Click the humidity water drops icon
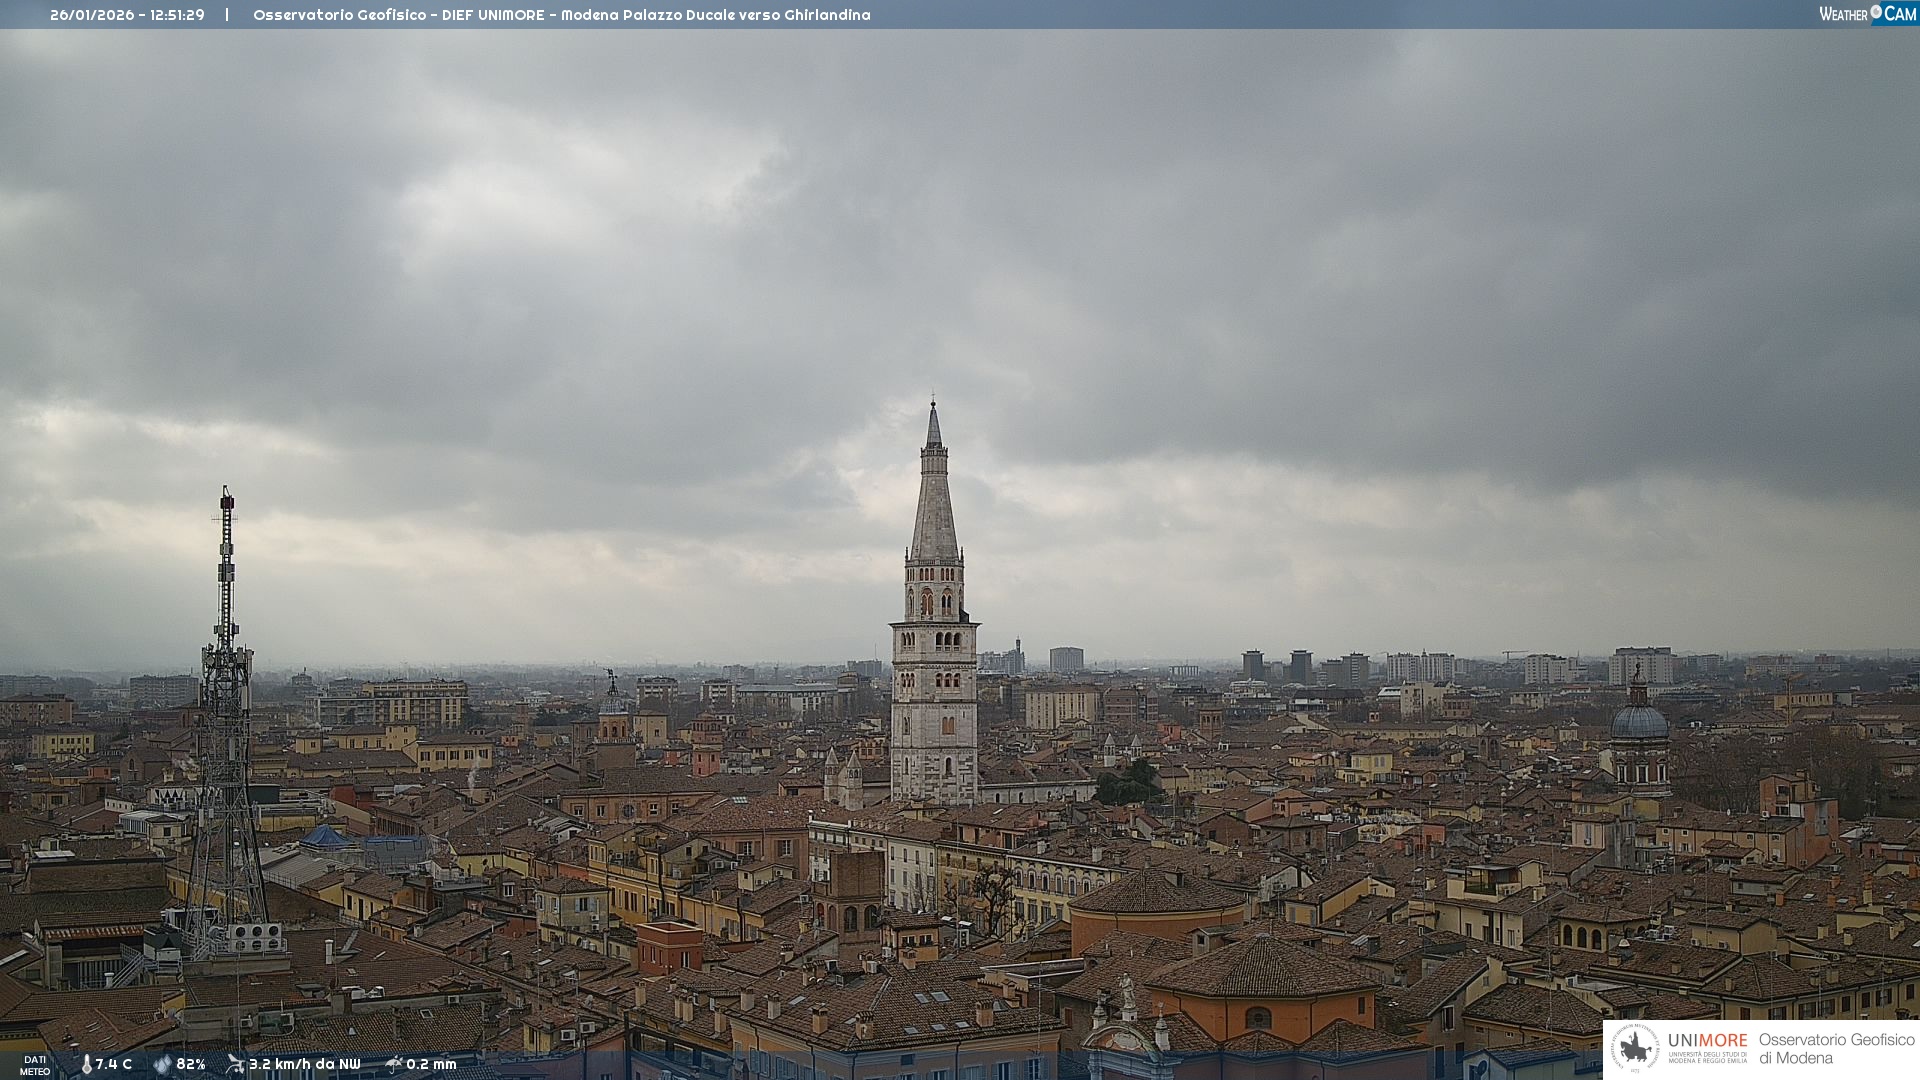 tap(162, 1065)
